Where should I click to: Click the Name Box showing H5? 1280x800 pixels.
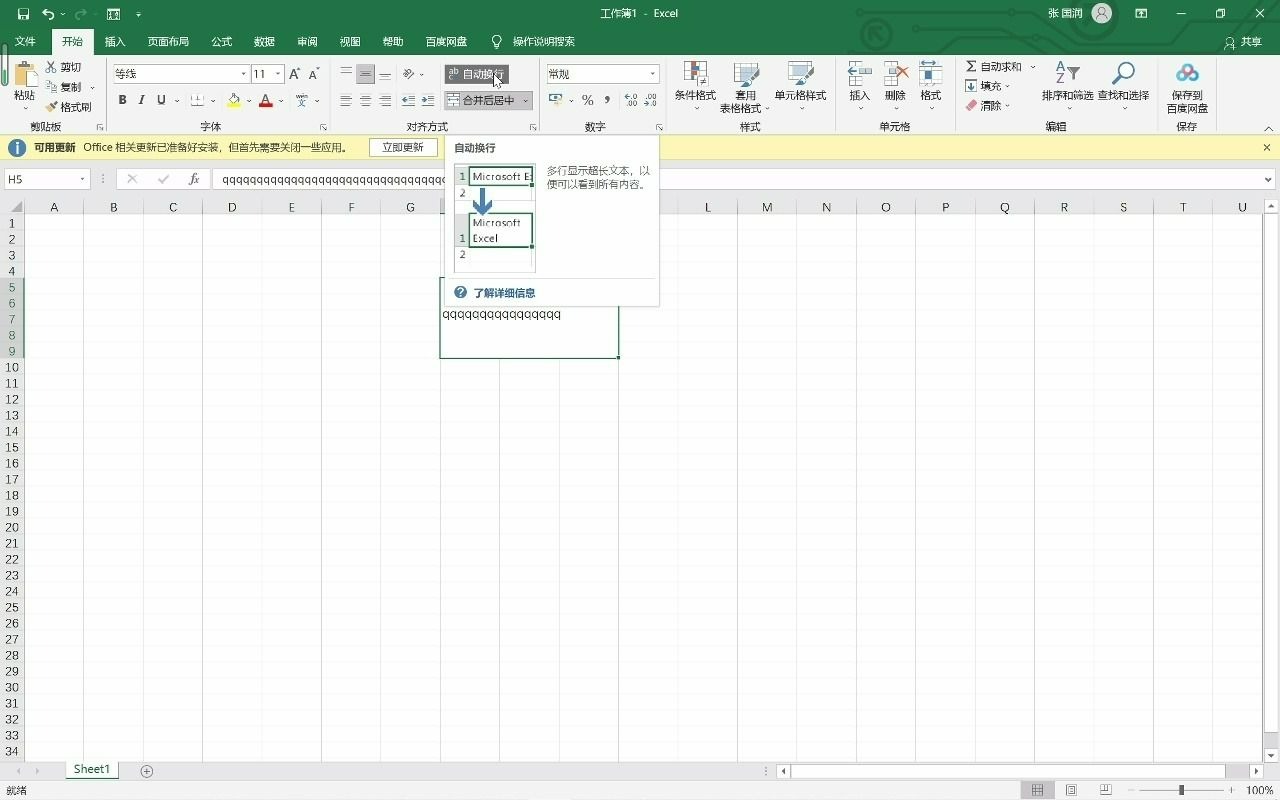pos(47,180)
